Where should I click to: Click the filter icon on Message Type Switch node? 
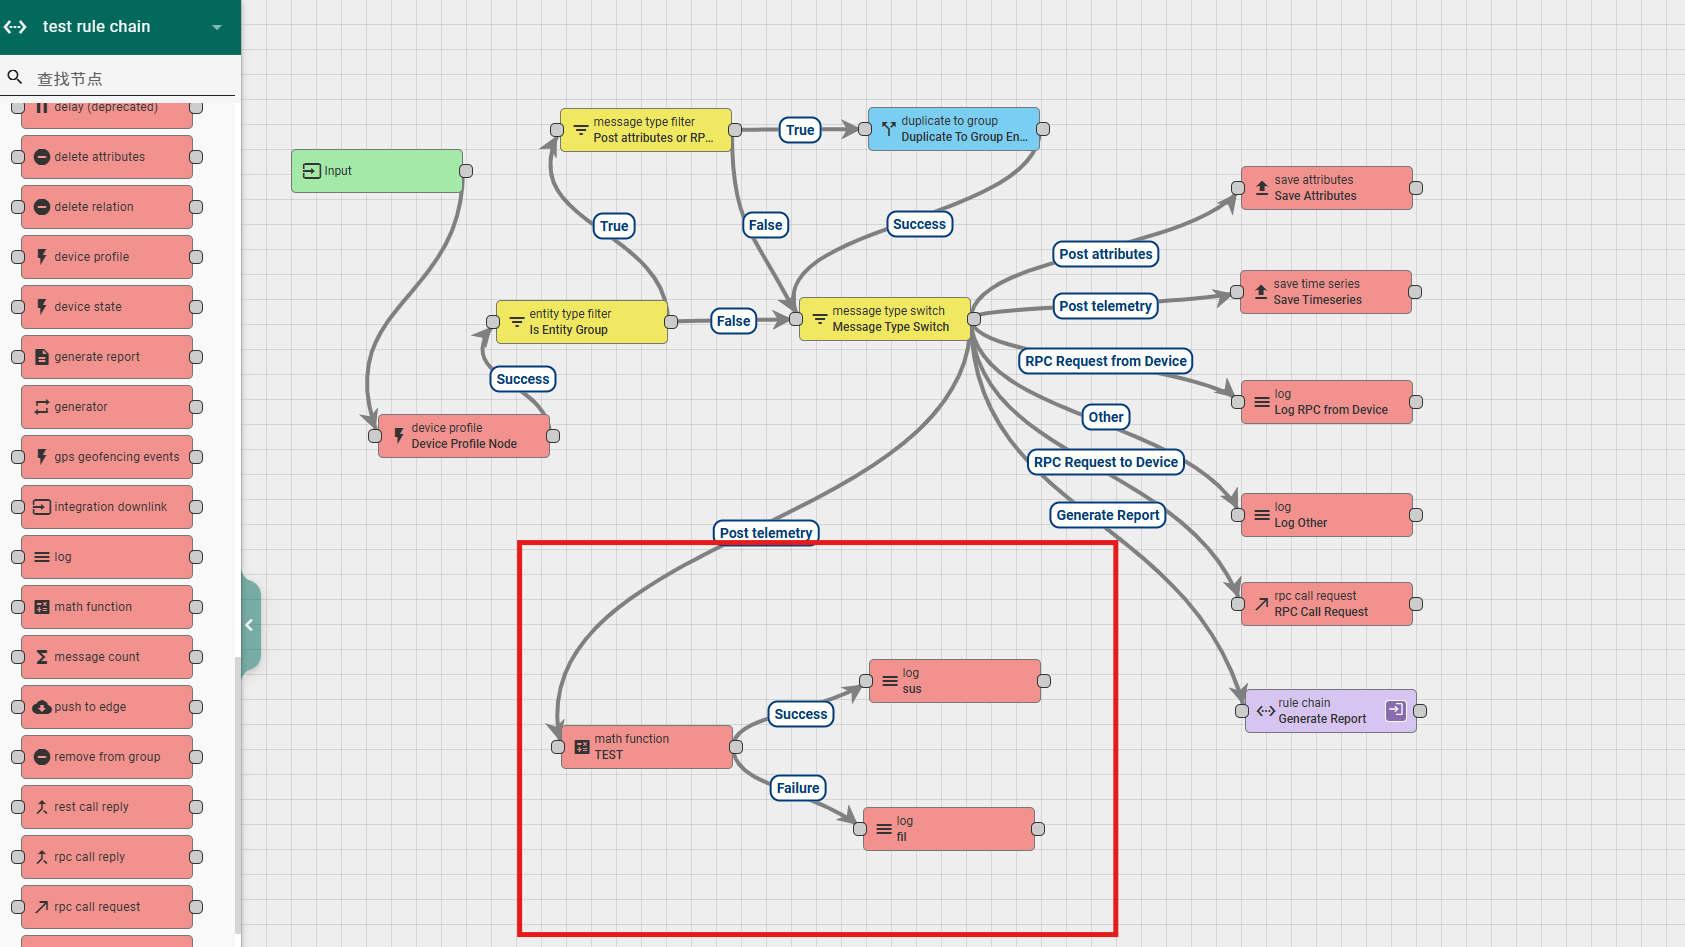coord(819,319)
